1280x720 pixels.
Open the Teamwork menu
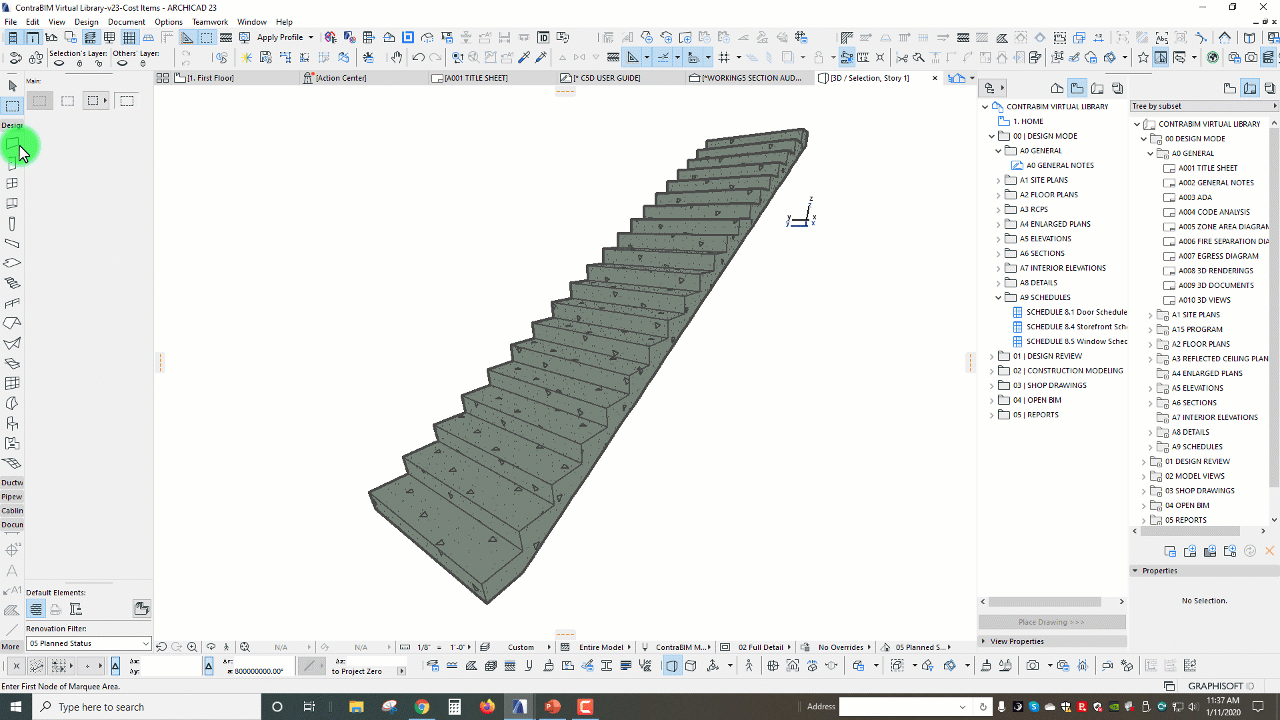209,22
